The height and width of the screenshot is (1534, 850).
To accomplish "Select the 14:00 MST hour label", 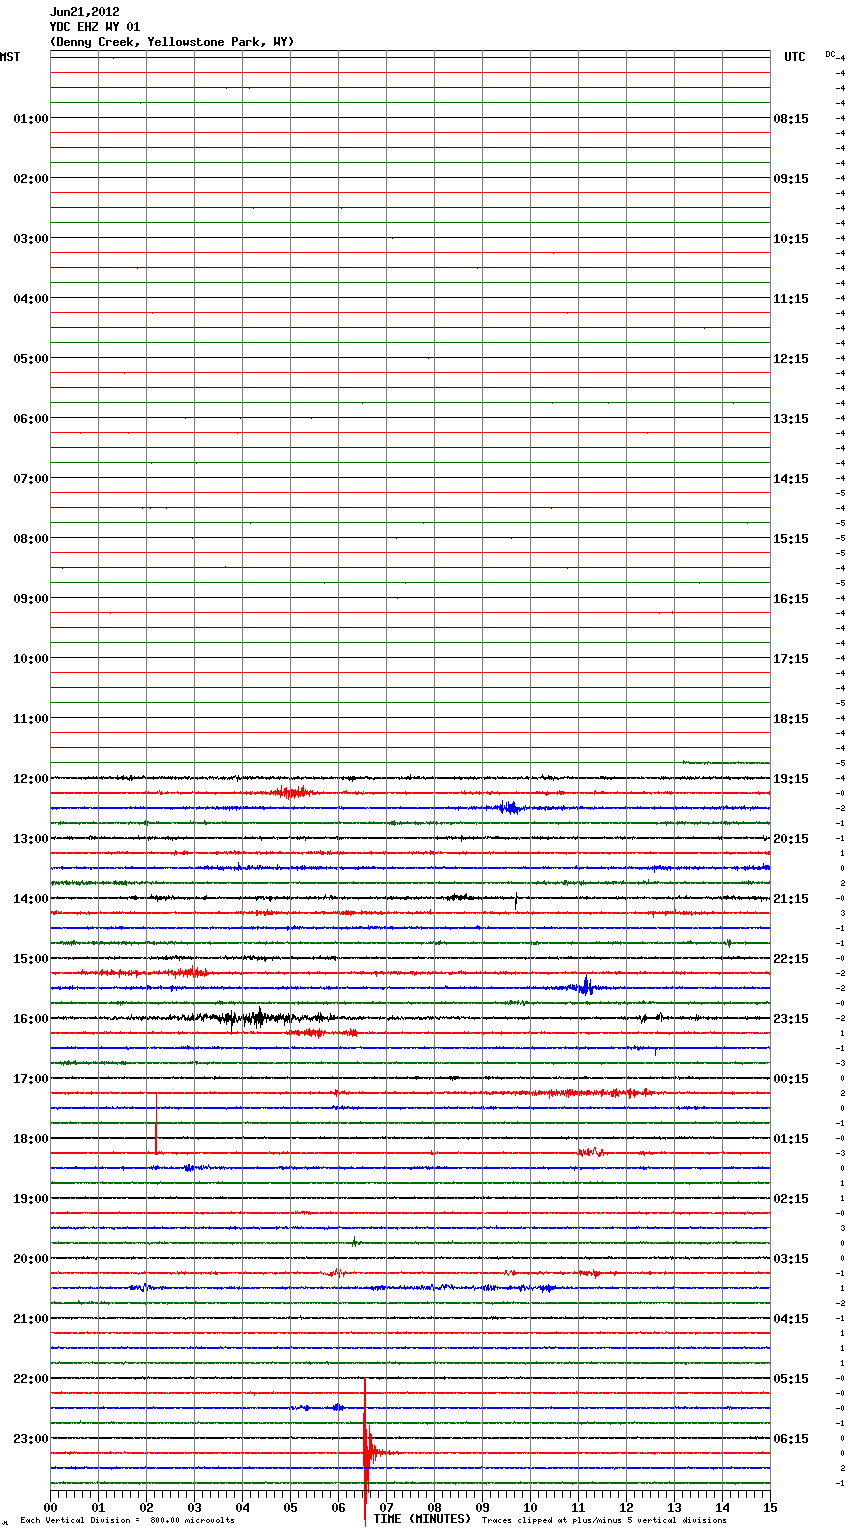I will tap(30, 899).
